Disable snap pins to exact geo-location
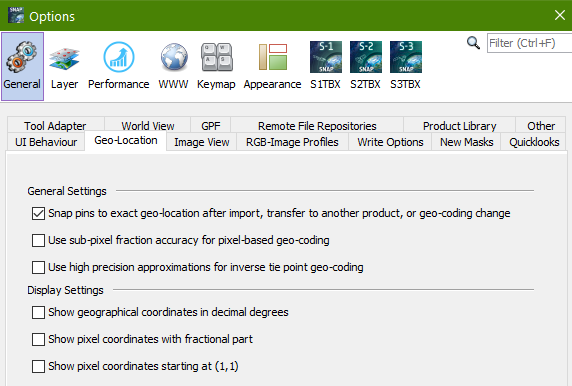Screen dimensions: 572x386 tap(38, 213)
